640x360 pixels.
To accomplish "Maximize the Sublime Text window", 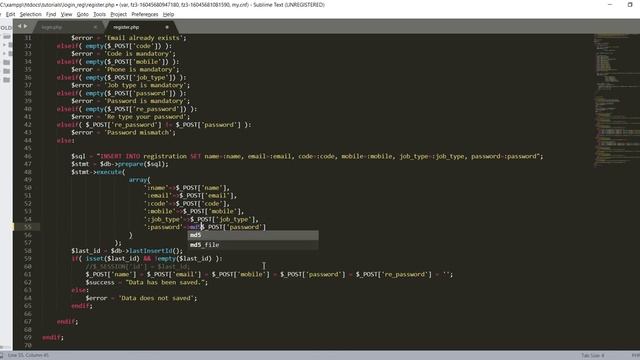I will click(x=630, y=5).
